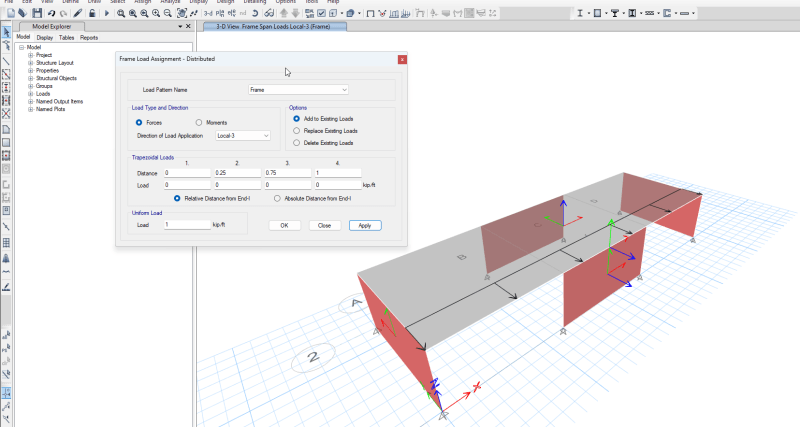
Task: Click Uniform Load value field
Action: click(x=187, y=224)
